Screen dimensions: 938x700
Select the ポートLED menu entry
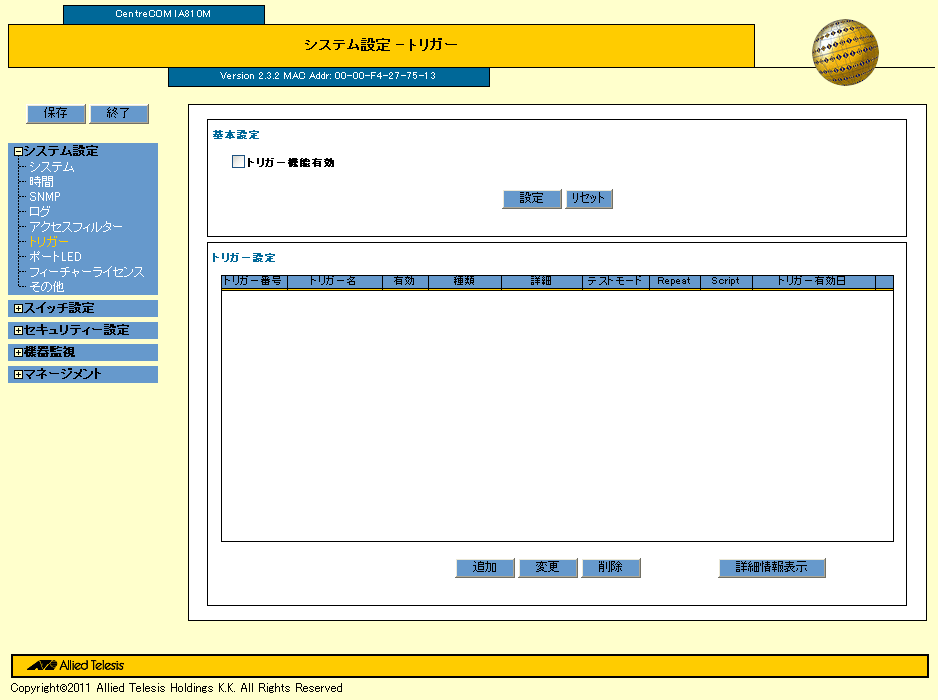click(x=55, y=257)
